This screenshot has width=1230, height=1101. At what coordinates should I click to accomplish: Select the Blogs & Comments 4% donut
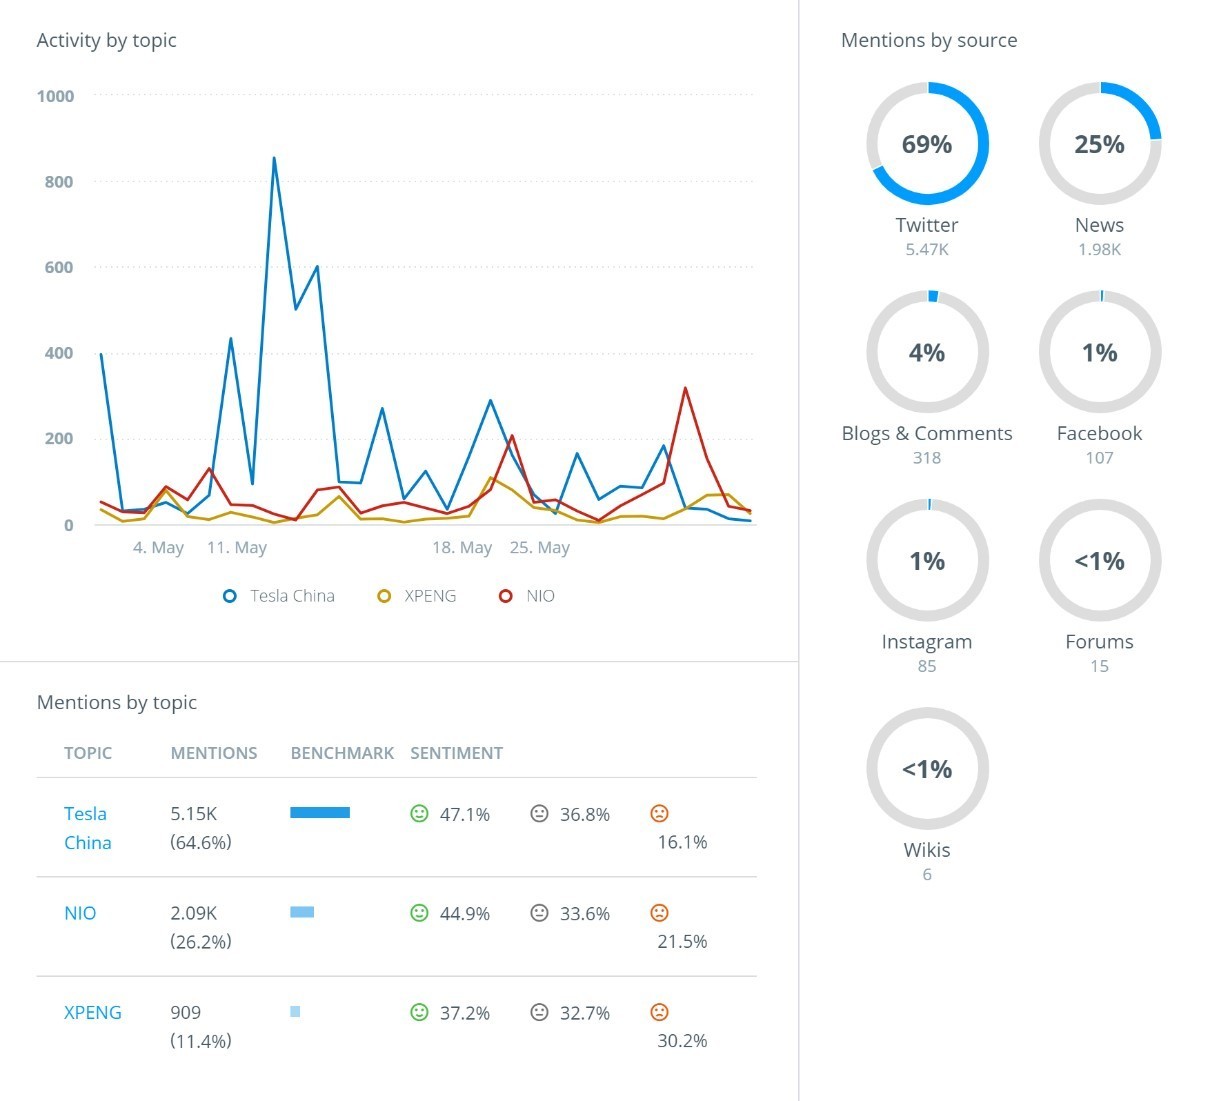point(927,352)
